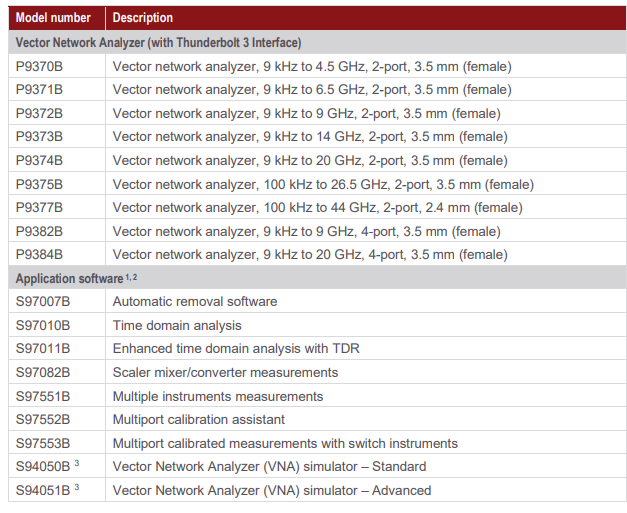
Task: Click the Application software section heading
Action: pos(76,278)
